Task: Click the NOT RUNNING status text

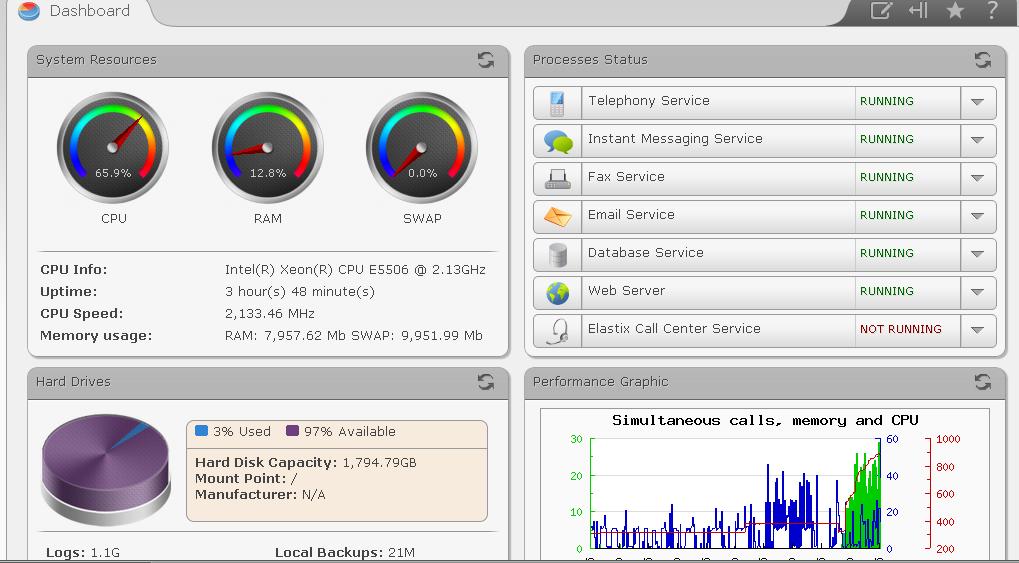Action: click(900, 329)
